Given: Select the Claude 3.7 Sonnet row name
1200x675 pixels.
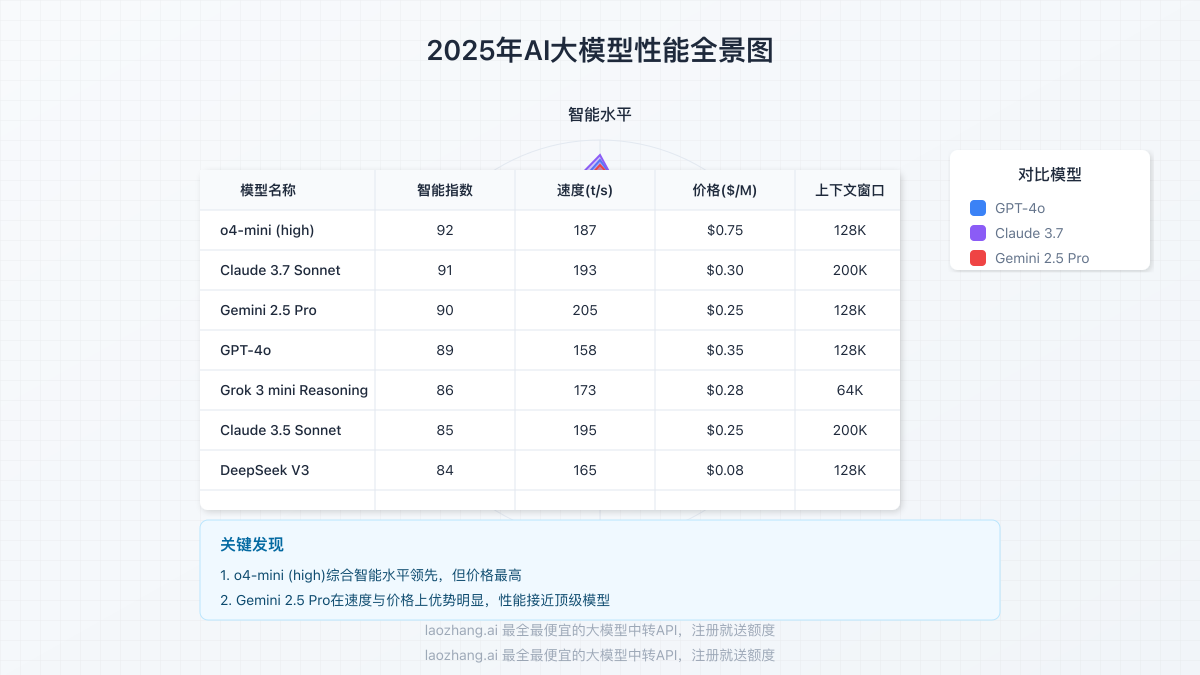Looking at the screenshot, I should pos(280,270).
